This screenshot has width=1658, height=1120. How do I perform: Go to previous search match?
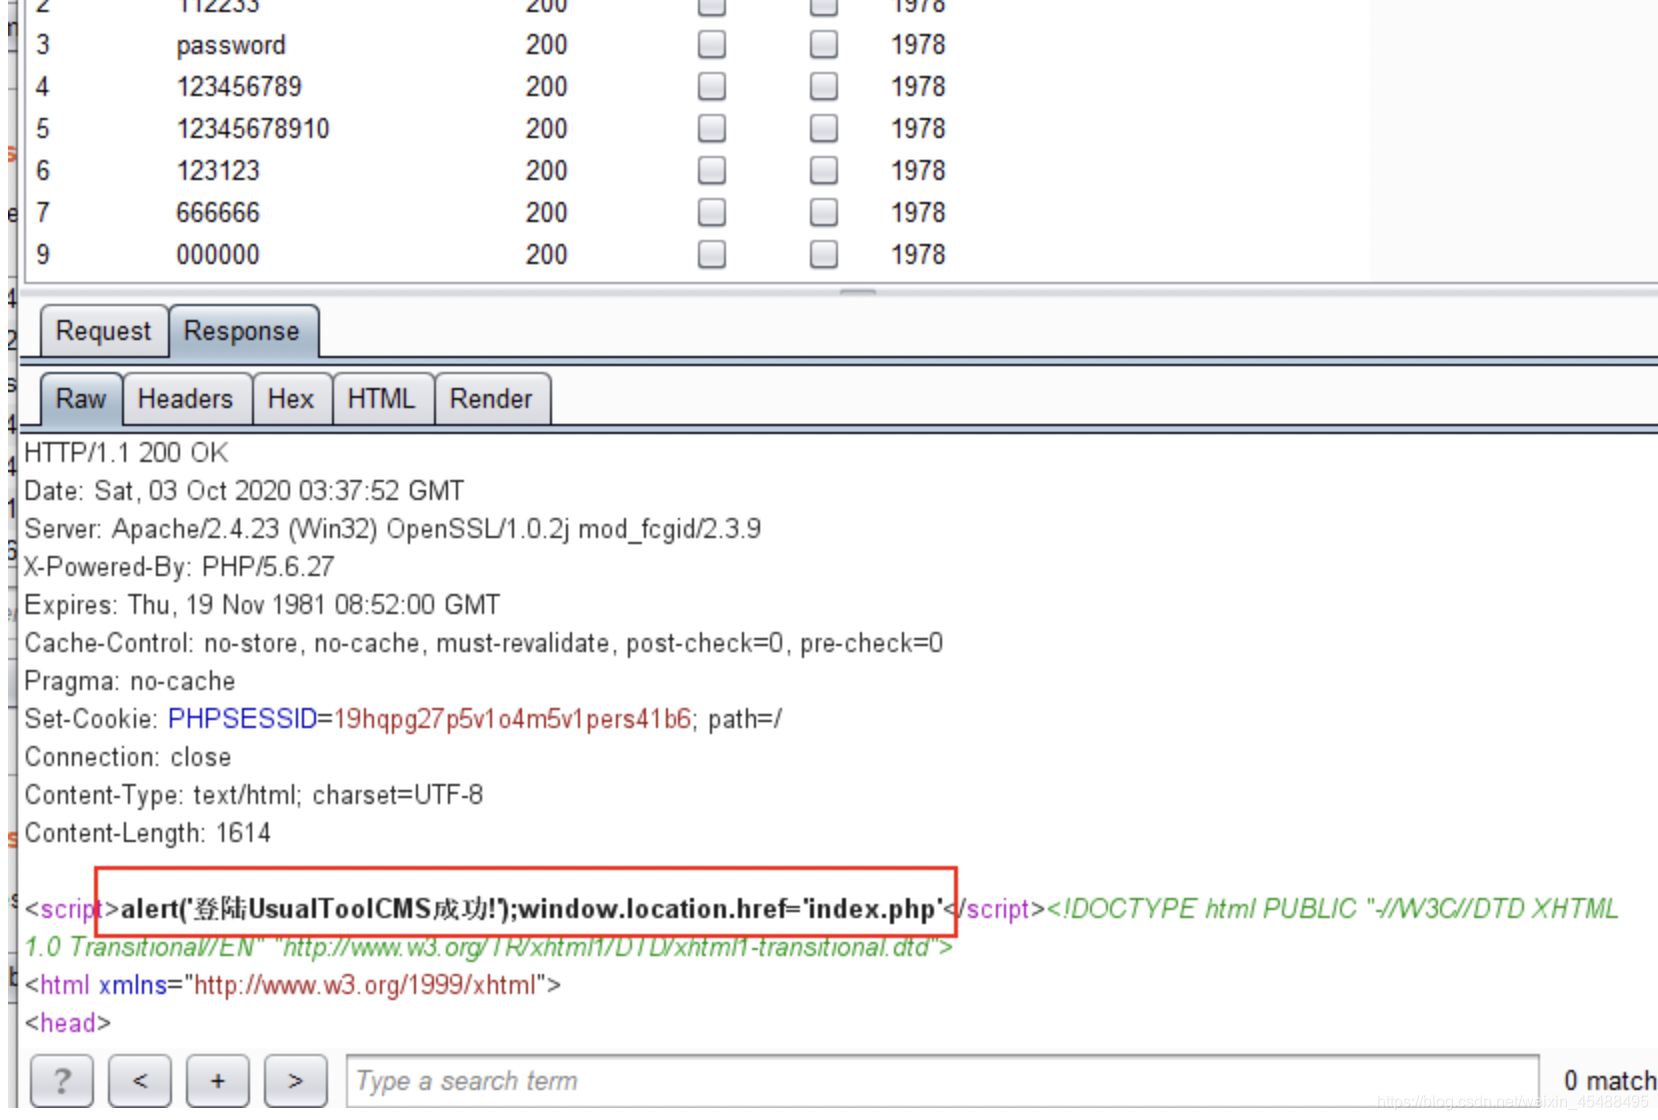[x=140, y=1081]
